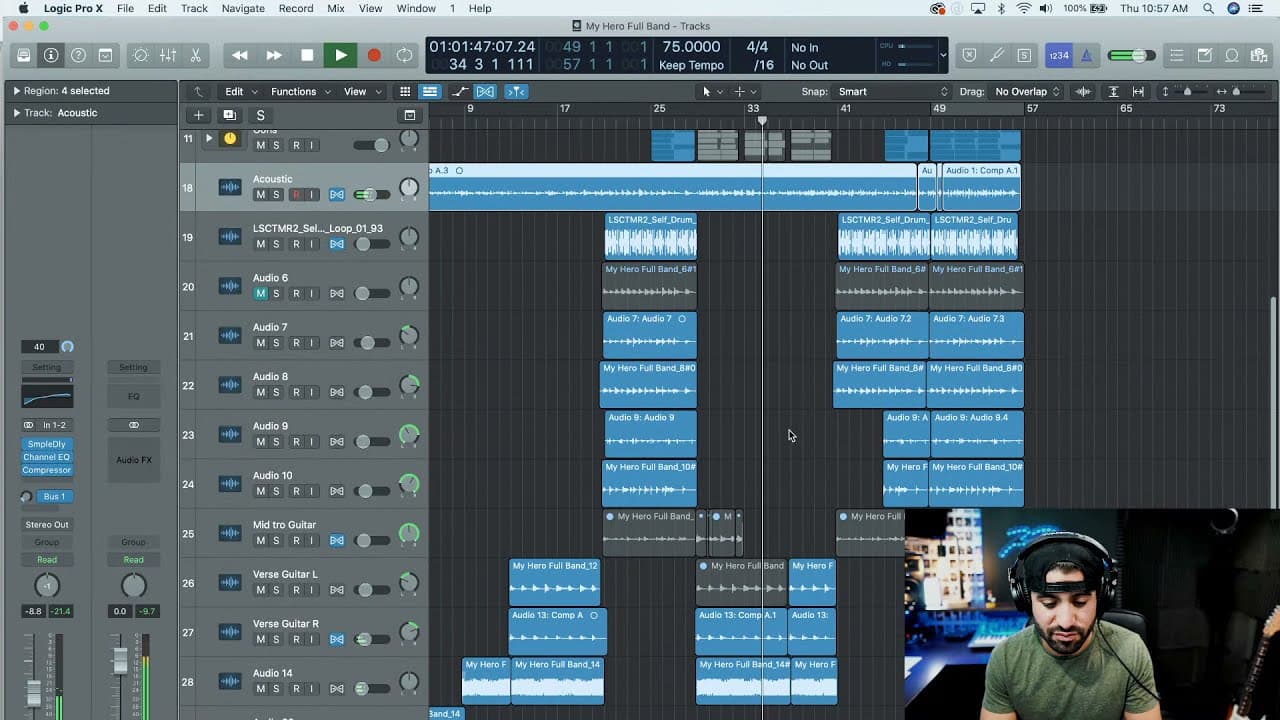Viewport: 1280px width, 720px height.
Task: Open the Library panel
Action: (24, 56)
